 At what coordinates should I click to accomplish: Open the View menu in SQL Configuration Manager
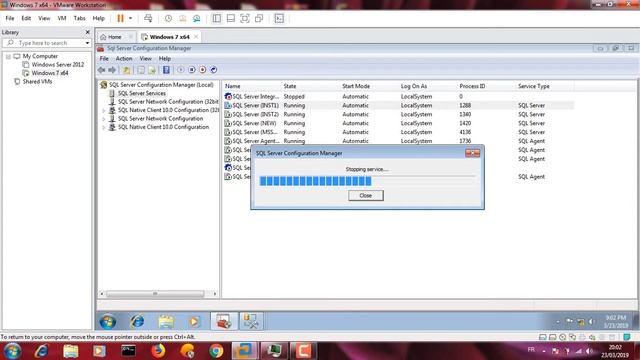click(145, 59)
